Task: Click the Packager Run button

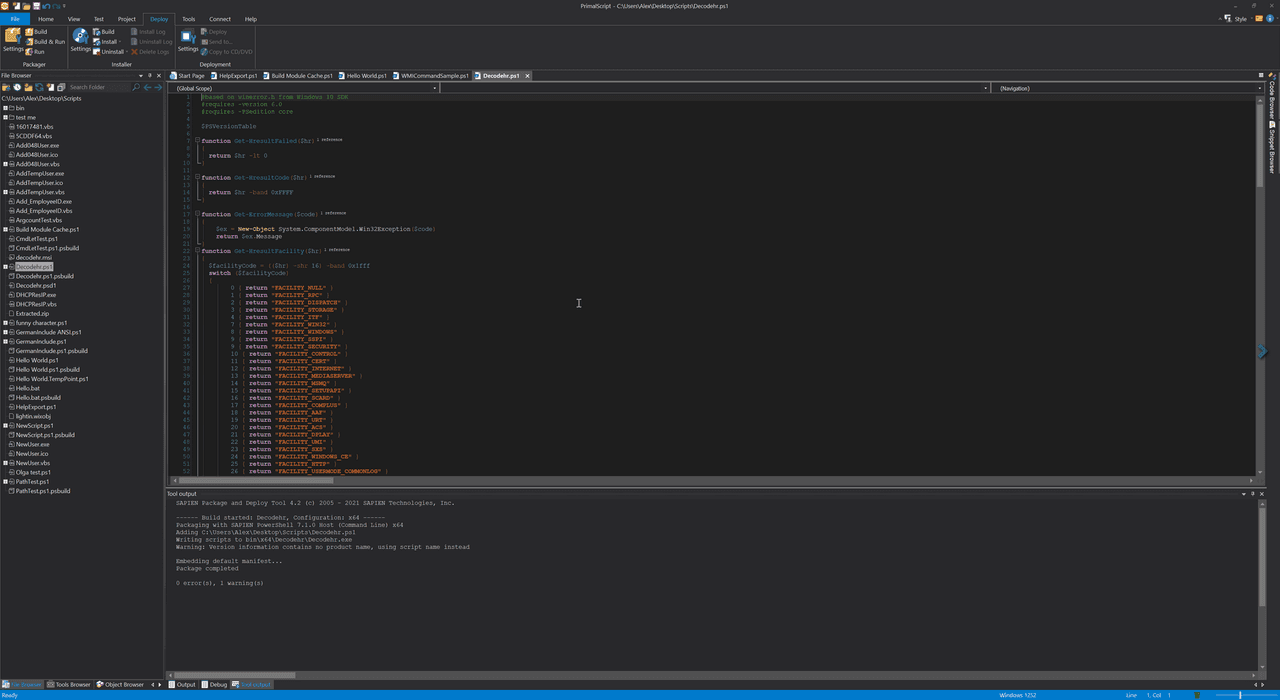Action: (35, 52)
